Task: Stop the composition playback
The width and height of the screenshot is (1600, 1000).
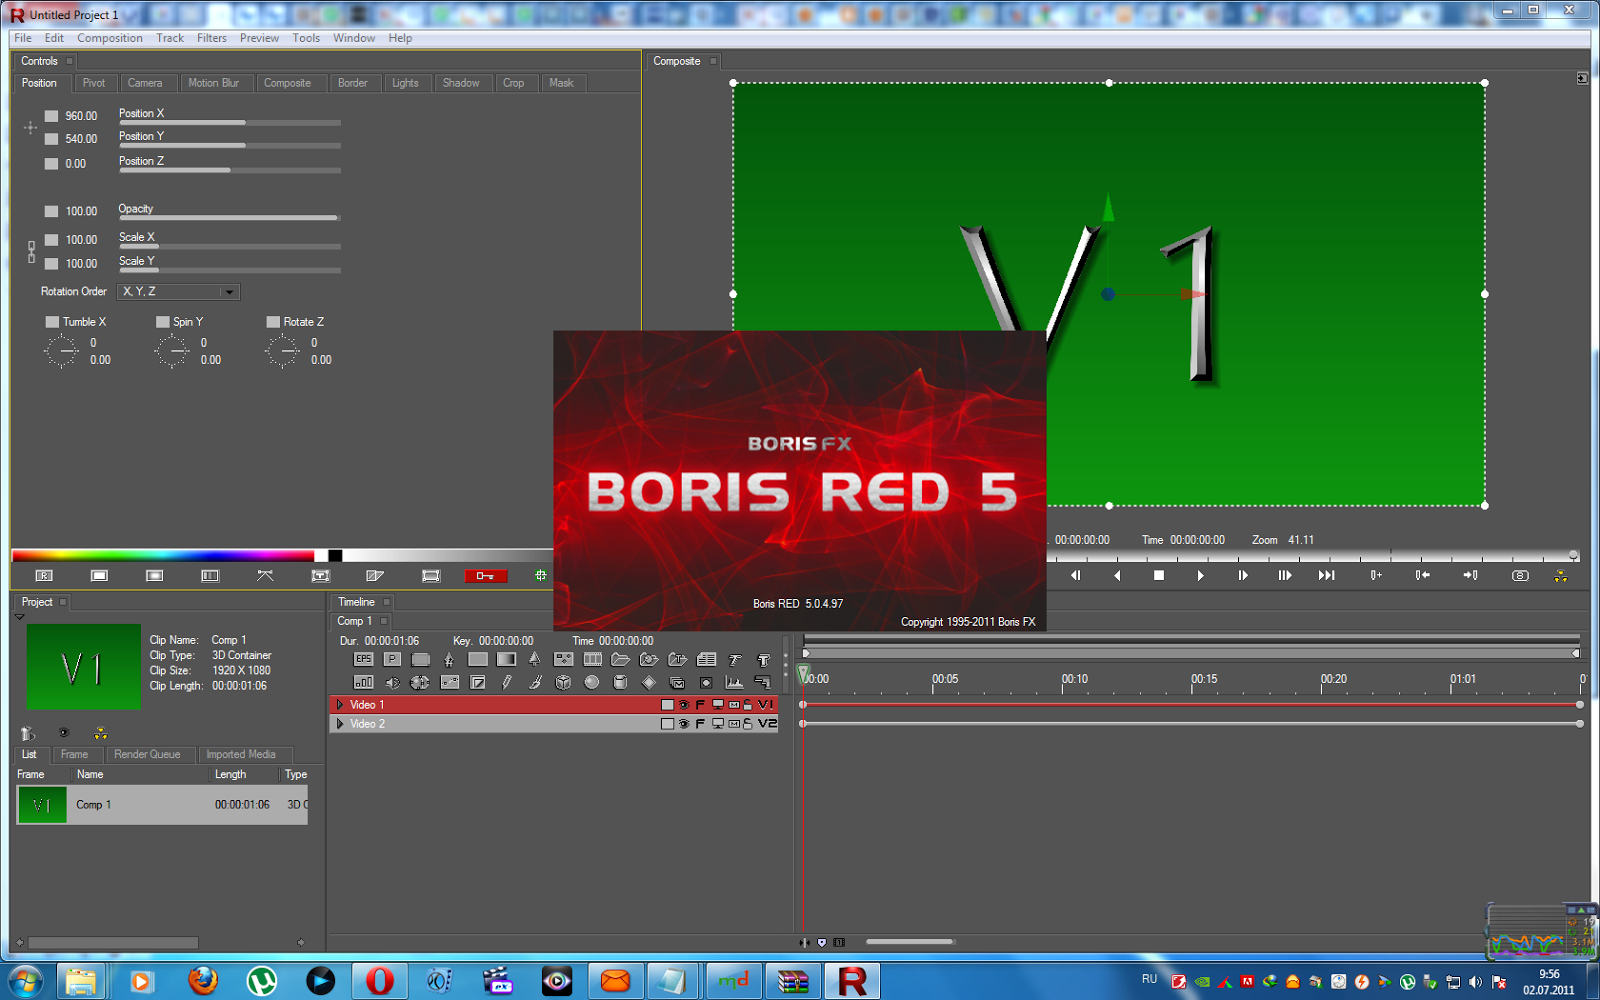Action: click(x=1159, y=576)
